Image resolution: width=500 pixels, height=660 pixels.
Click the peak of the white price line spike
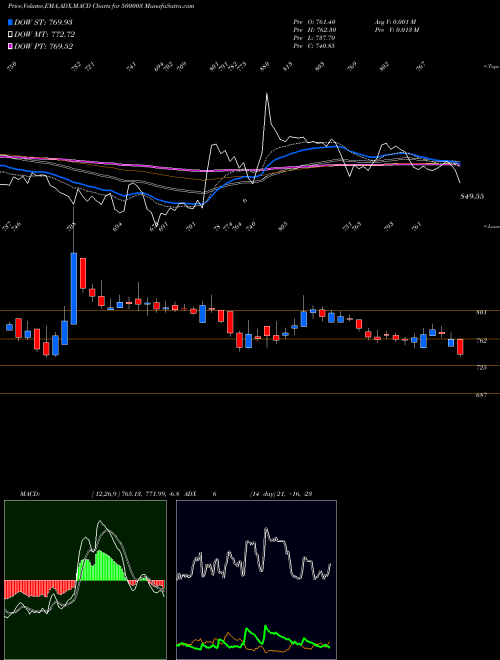267,94
